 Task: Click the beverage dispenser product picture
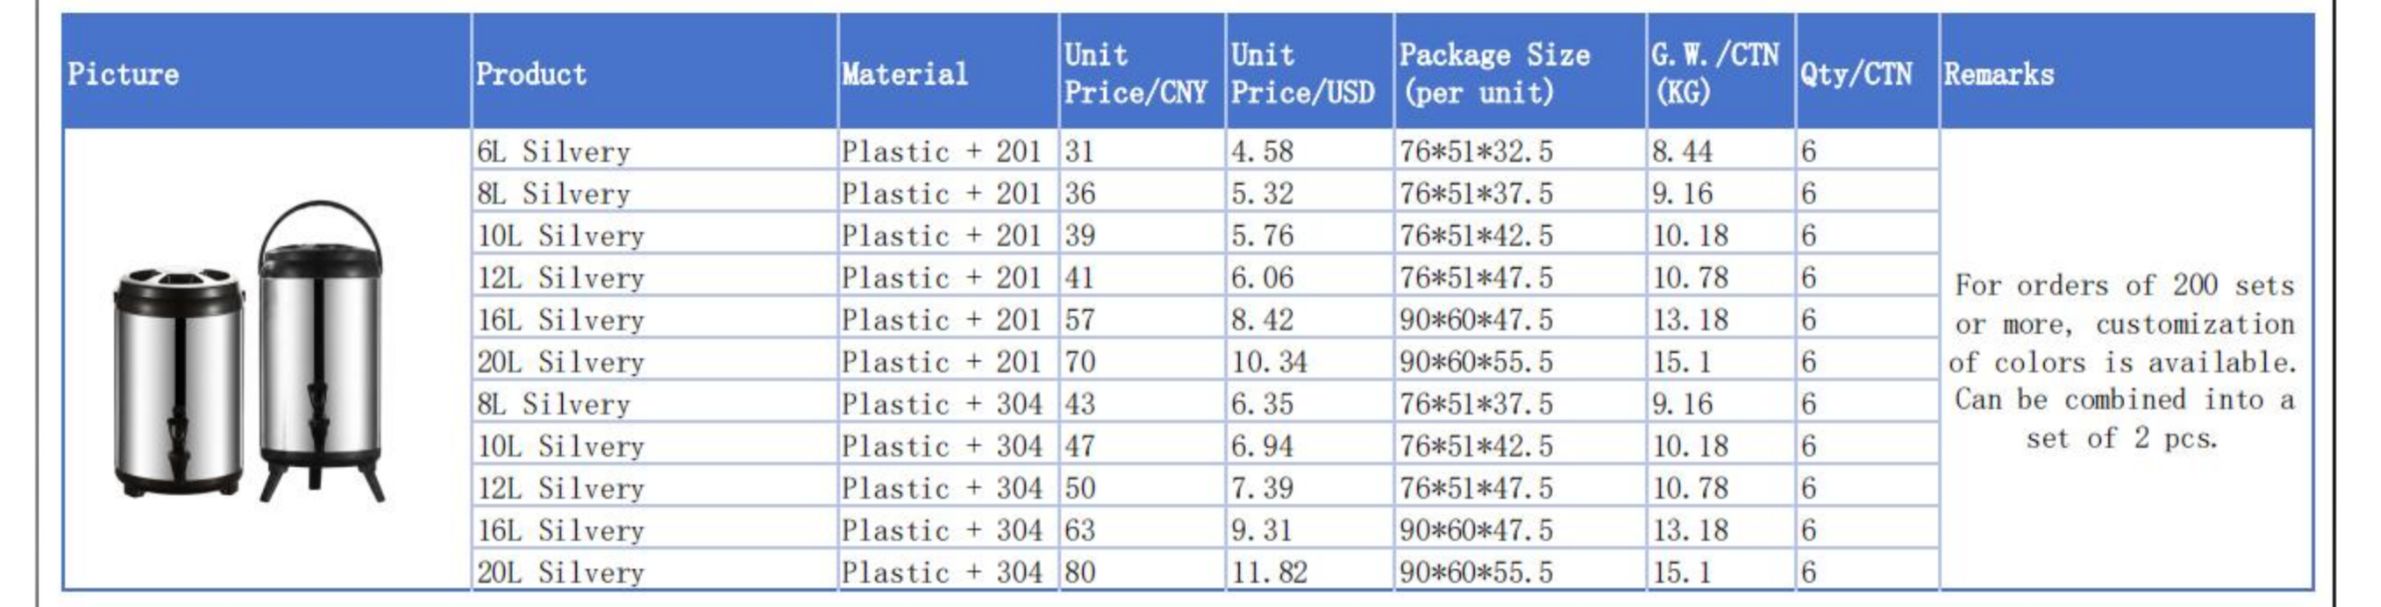coord(250,352)
